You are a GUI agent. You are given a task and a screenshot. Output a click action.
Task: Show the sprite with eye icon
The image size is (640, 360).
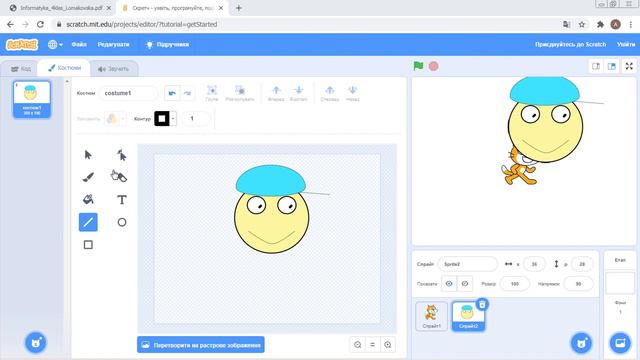click(x=449, y=284)
